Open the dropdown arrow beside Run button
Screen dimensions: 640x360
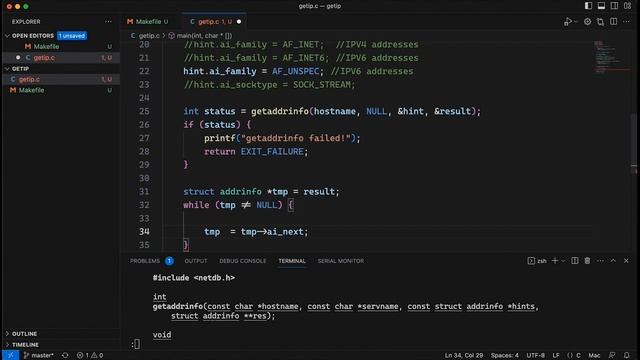coord(576,22)
